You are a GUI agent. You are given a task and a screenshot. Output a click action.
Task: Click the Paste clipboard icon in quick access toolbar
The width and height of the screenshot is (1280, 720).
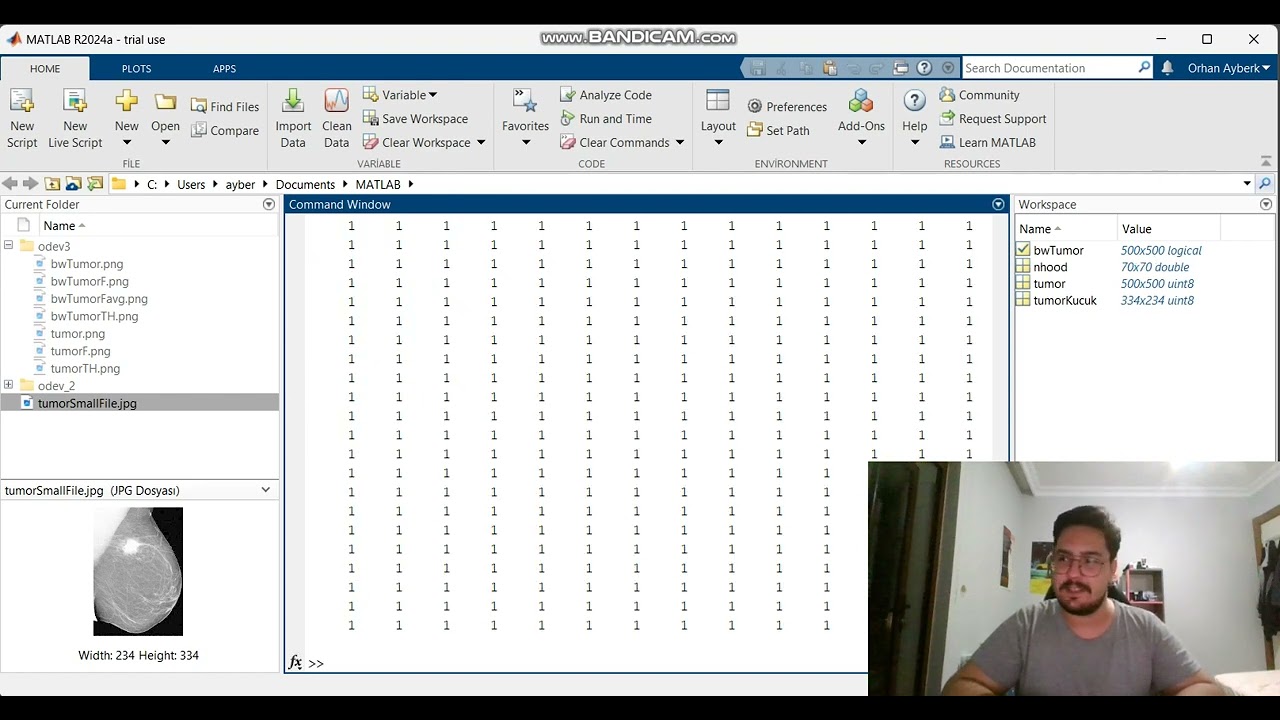point(830,68)
